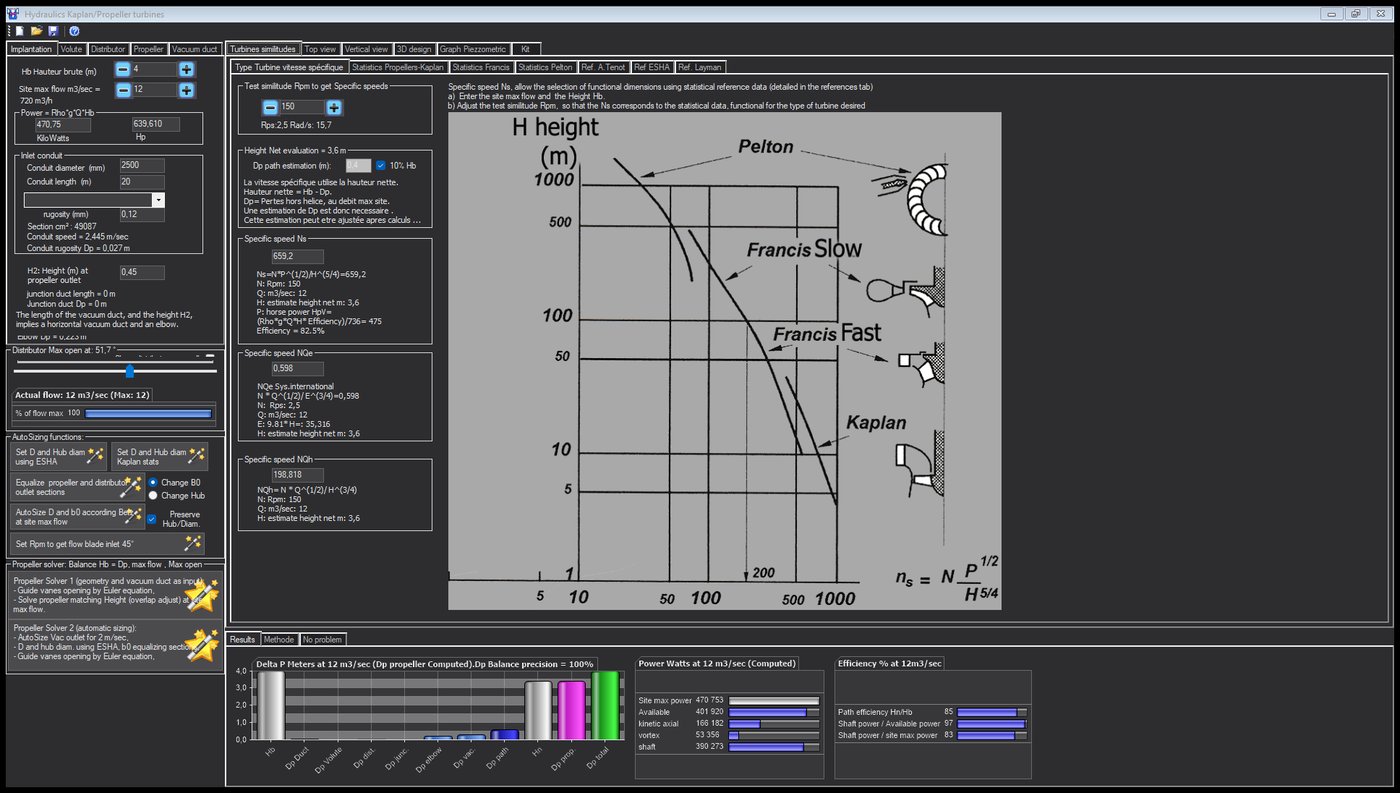Set Rpm to get flow blade inlet 45°
1400x793 pixels.
[x=108, y=543]
